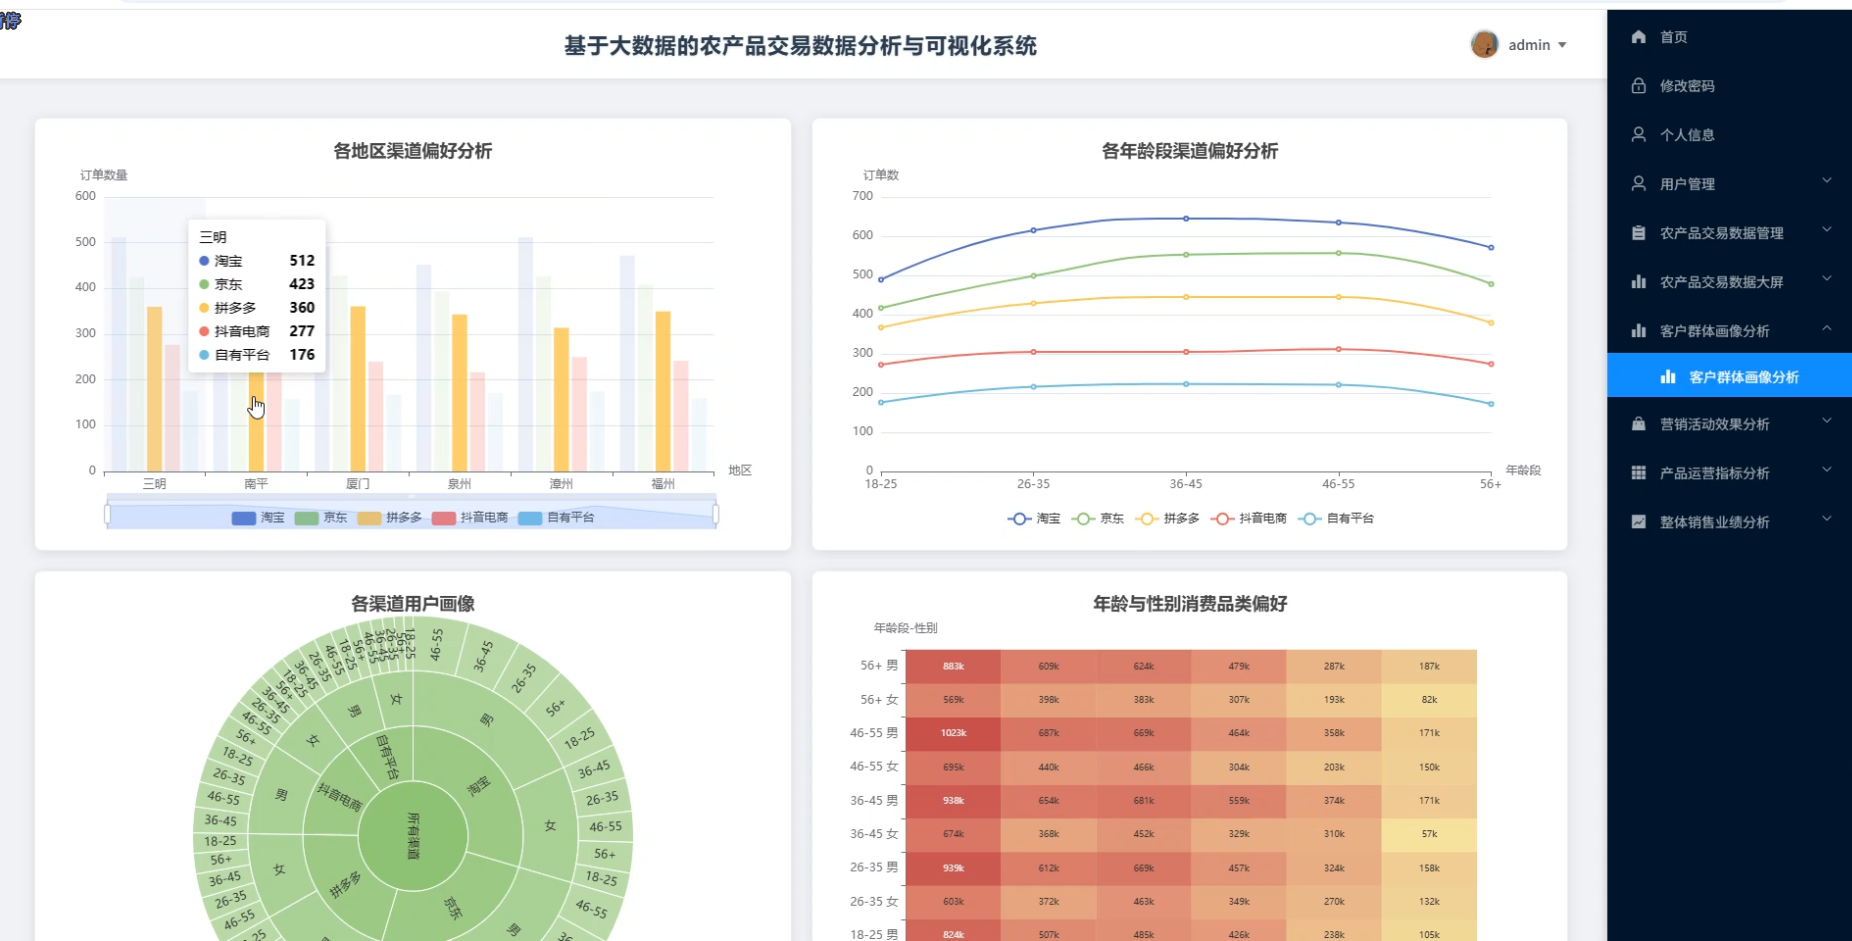The width and height of the screenshot is (1852, 941).
Task: Toggle 拼多多 series in bar chart legend
Action: click(x=390, y=518)
